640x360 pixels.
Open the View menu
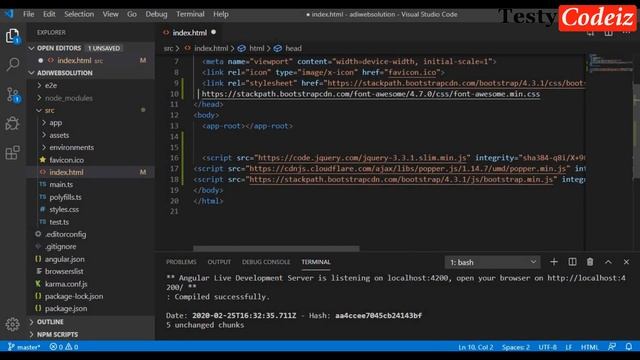click(110, 14)
